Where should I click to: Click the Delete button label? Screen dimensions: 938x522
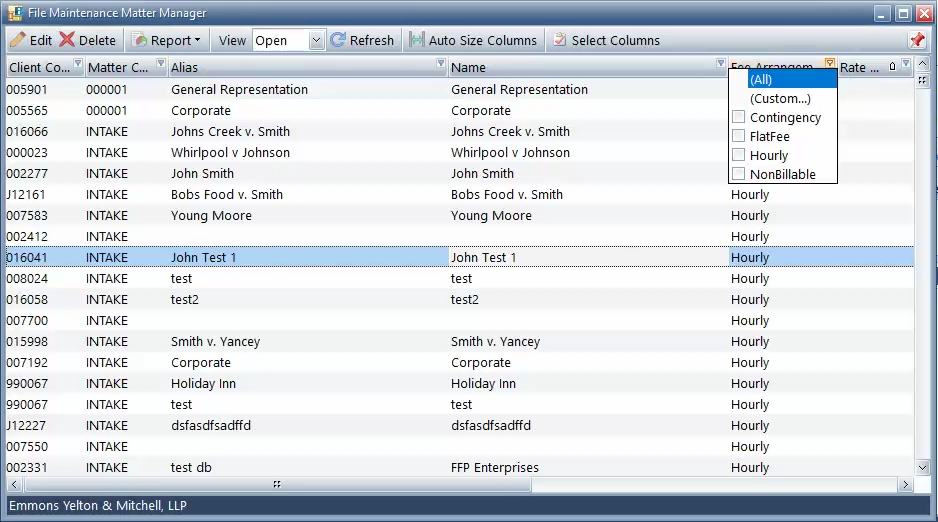97,41
